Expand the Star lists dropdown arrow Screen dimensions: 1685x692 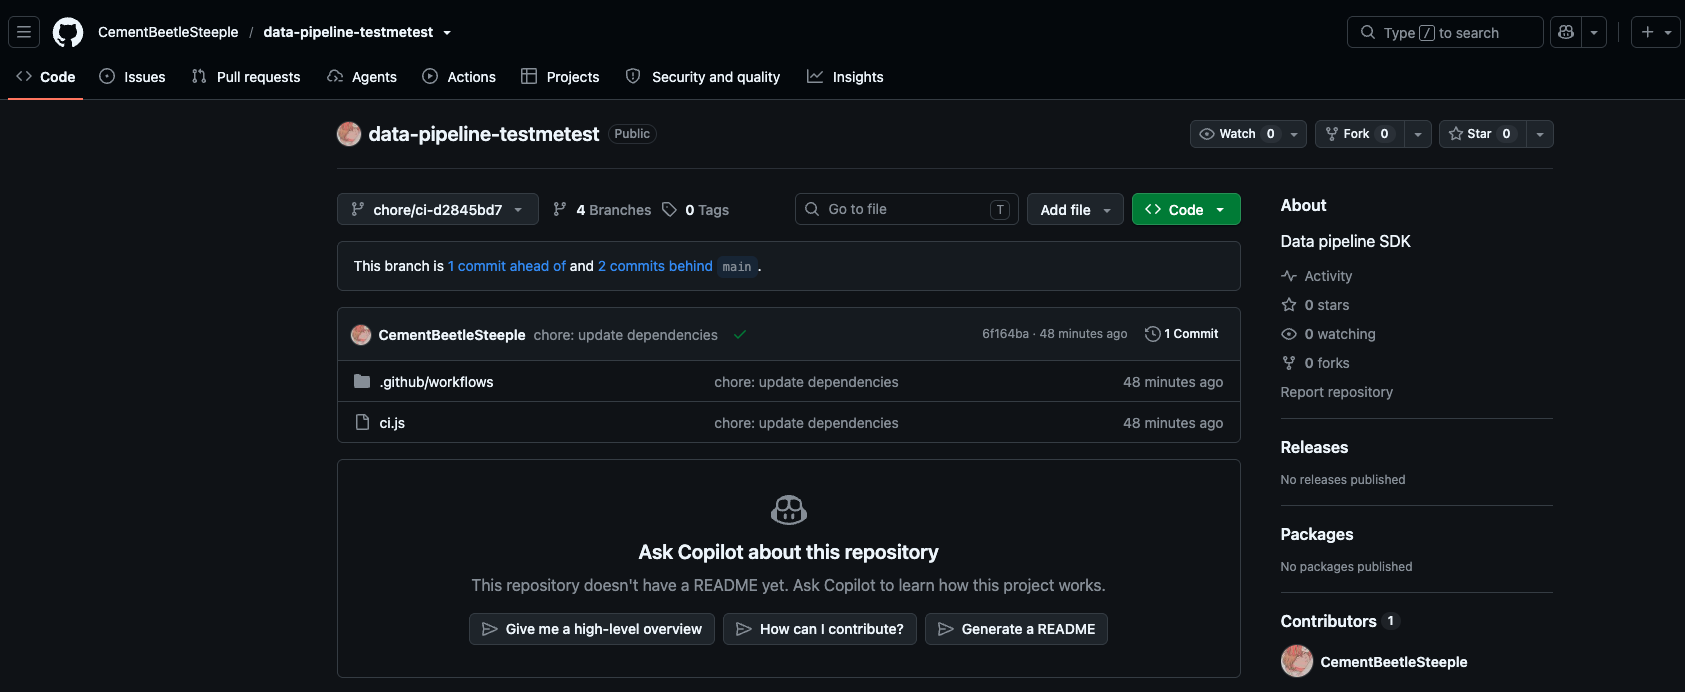[1540, 134]
